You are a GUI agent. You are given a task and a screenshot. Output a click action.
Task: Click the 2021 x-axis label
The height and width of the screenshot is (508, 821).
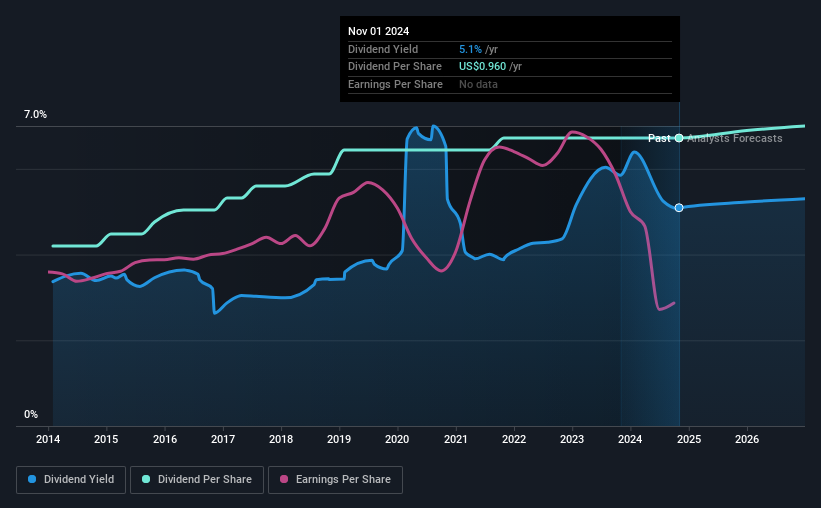456,439
